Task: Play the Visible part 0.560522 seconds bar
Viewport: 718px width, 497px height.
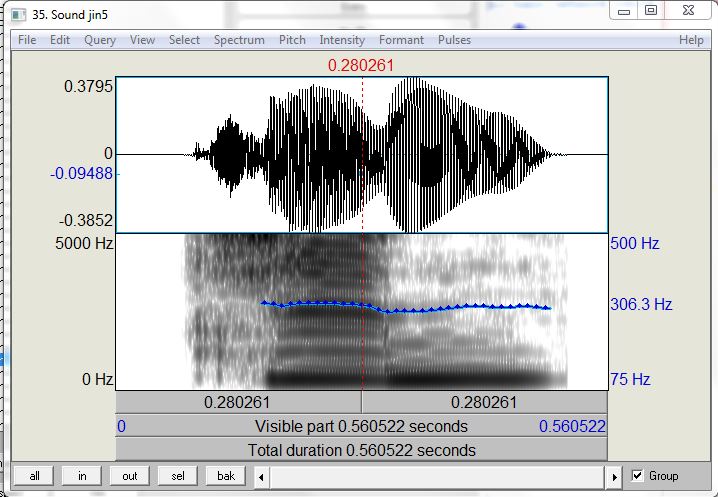Action: point(361,426)
